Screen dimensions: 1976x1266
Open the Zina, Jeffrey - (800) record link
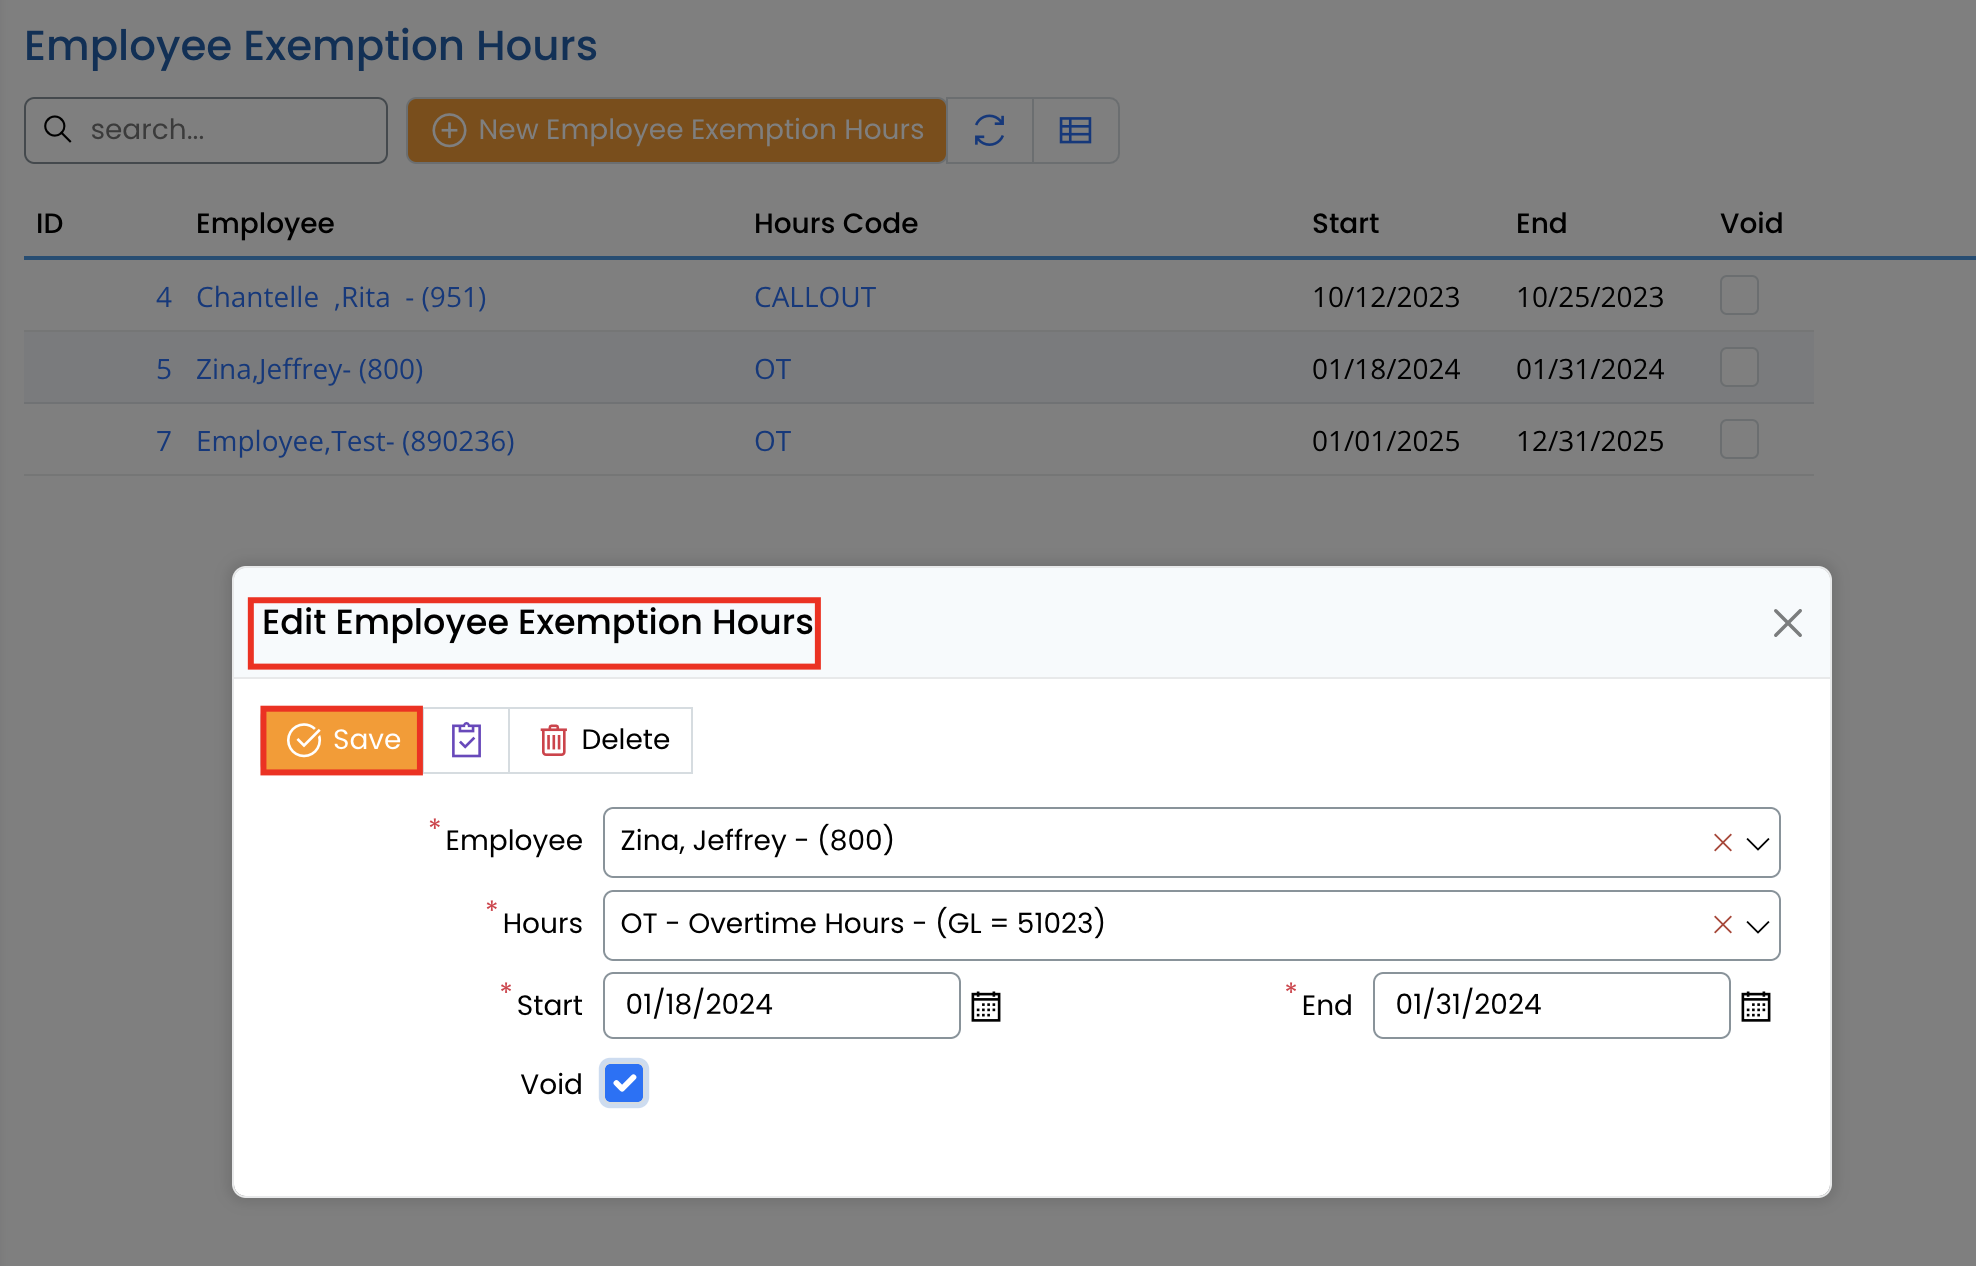tap(309, 369)
